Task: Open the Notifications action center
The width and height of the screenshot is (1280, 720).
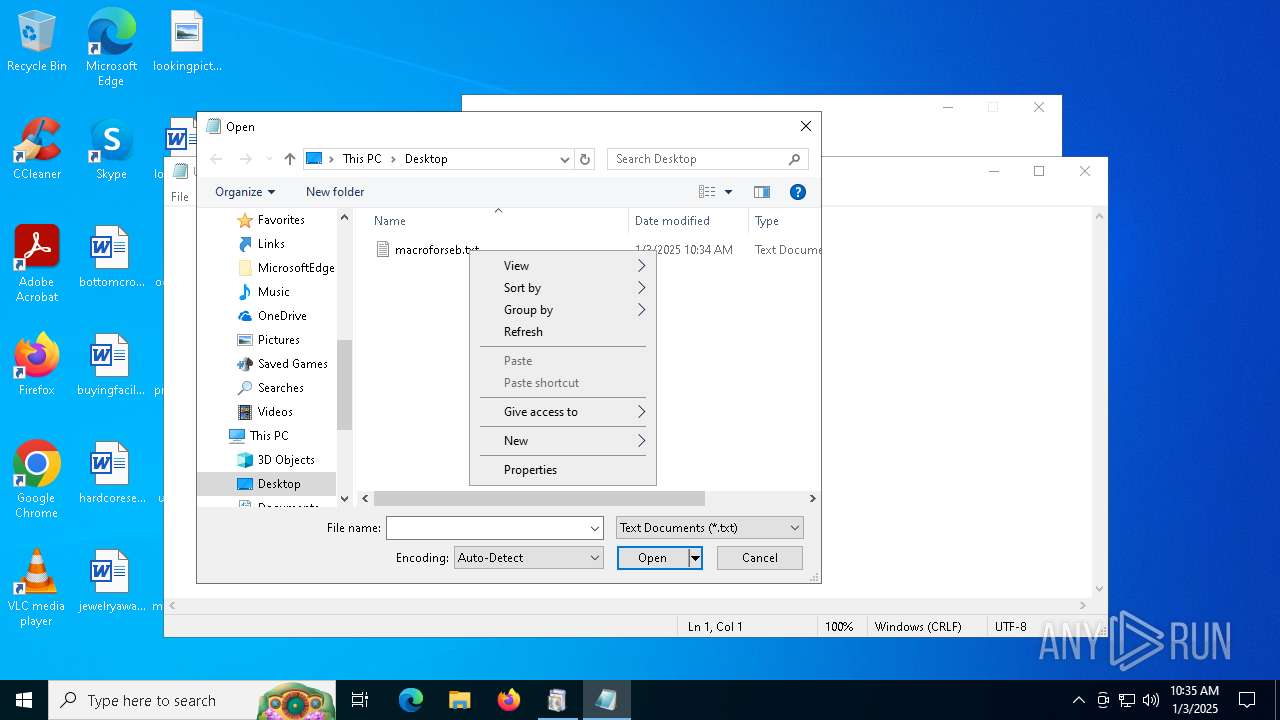Action: click(x=1247, y=700)
